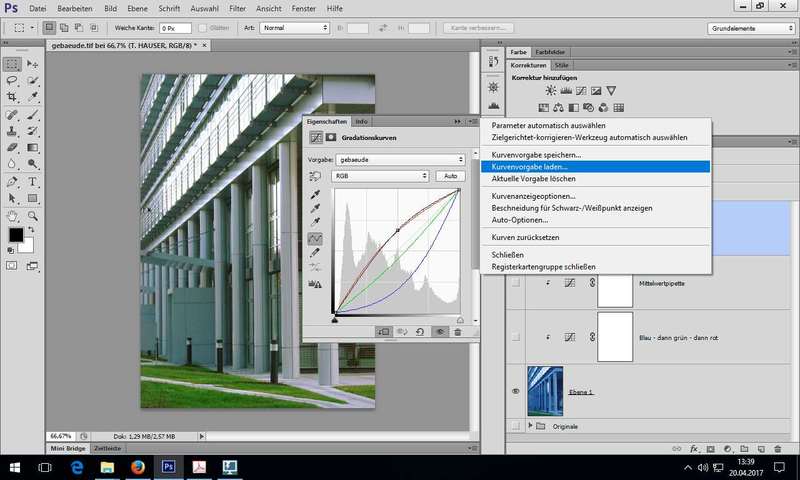Select the Crop tool in the toolbar
This screenshot has width=800, height=480.
(13, 97)
